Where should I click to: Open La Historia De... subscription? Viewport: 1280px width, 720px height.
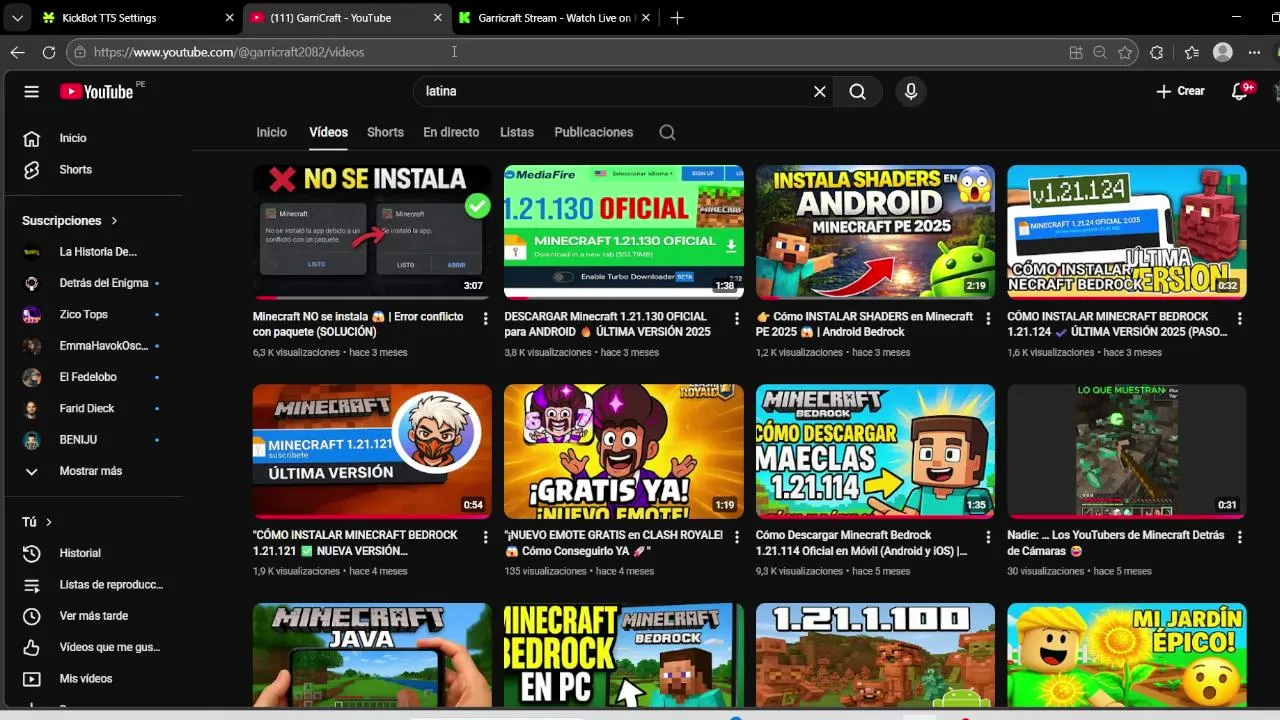coord(98,252)
